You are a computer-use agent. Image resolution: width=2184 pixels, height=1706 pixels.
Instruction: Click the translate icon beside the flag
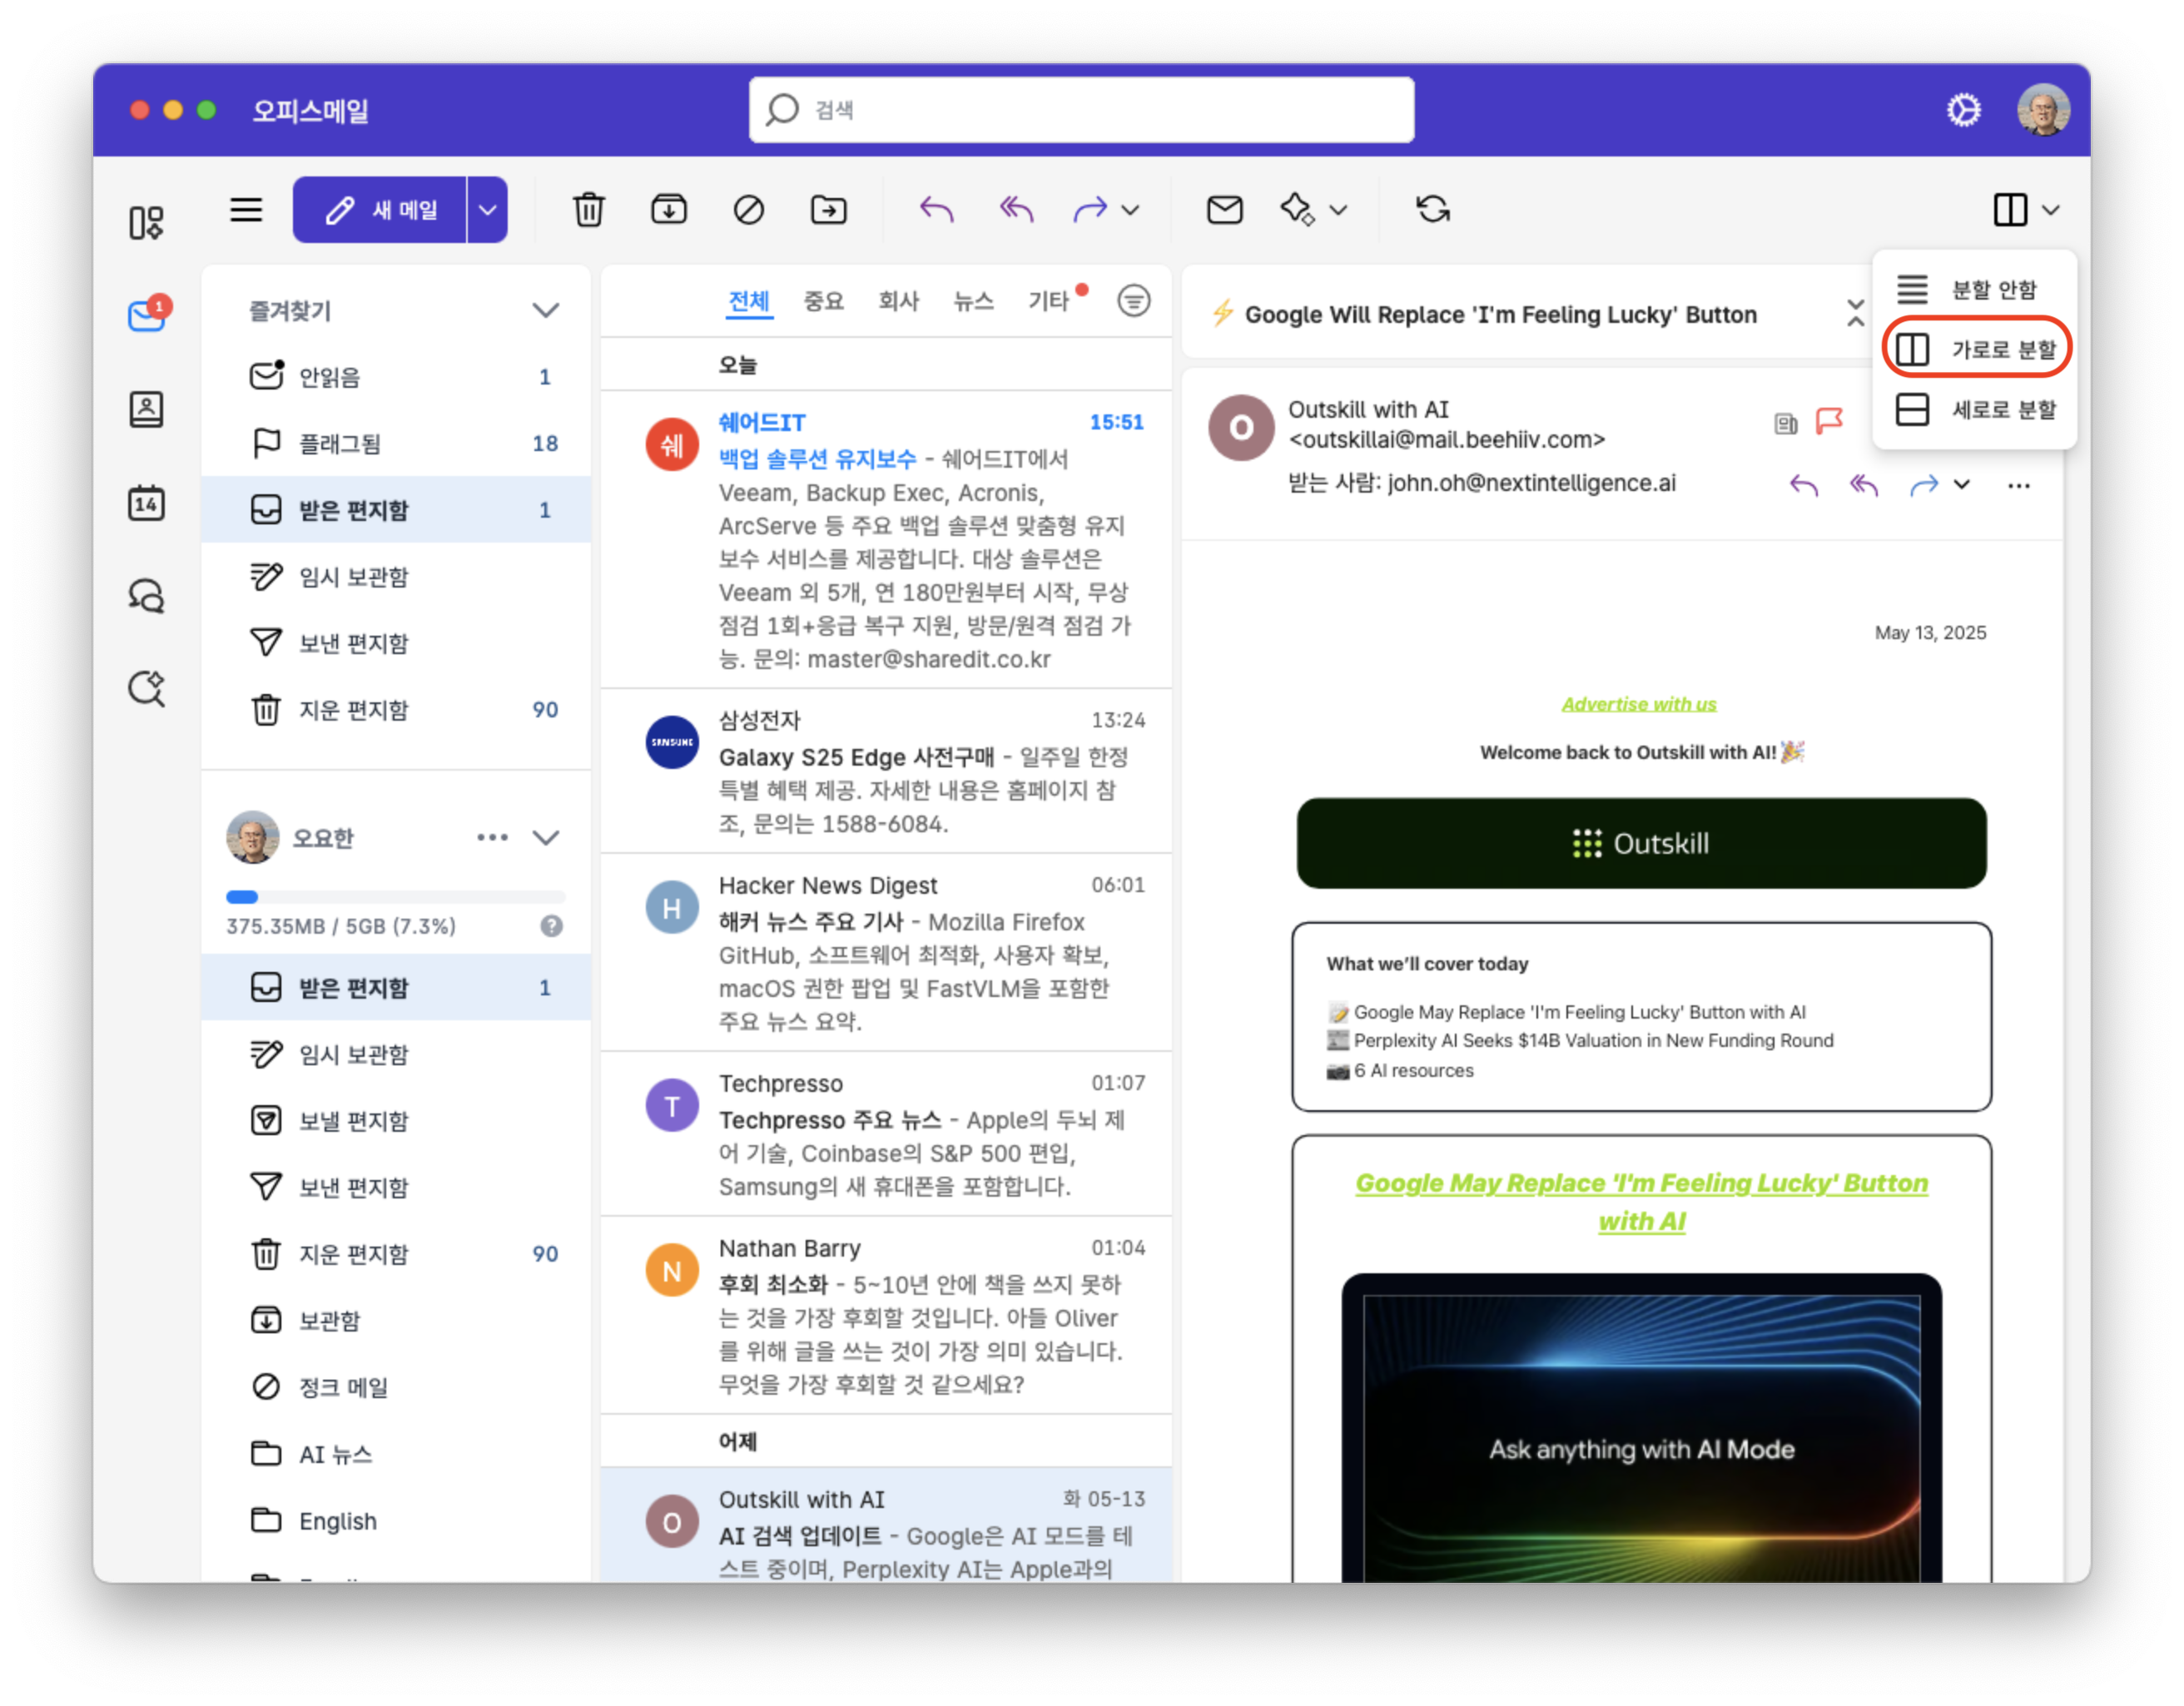pos(1786,423)
